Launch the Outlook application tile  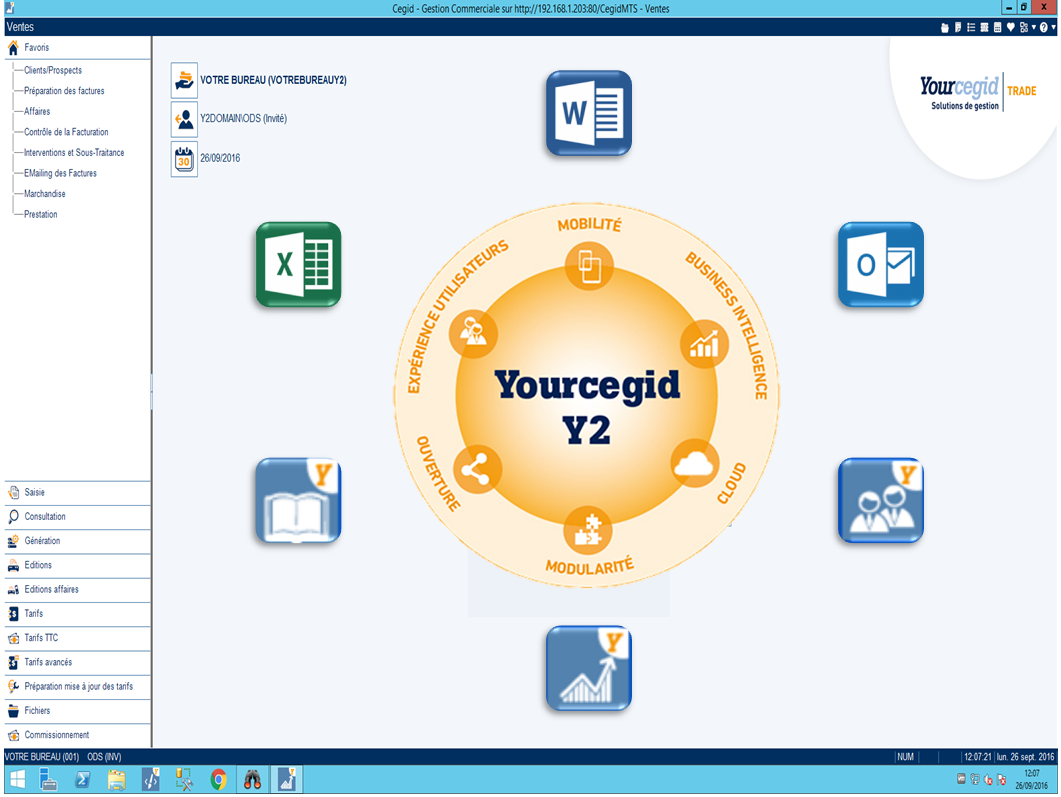coord(880,265)
